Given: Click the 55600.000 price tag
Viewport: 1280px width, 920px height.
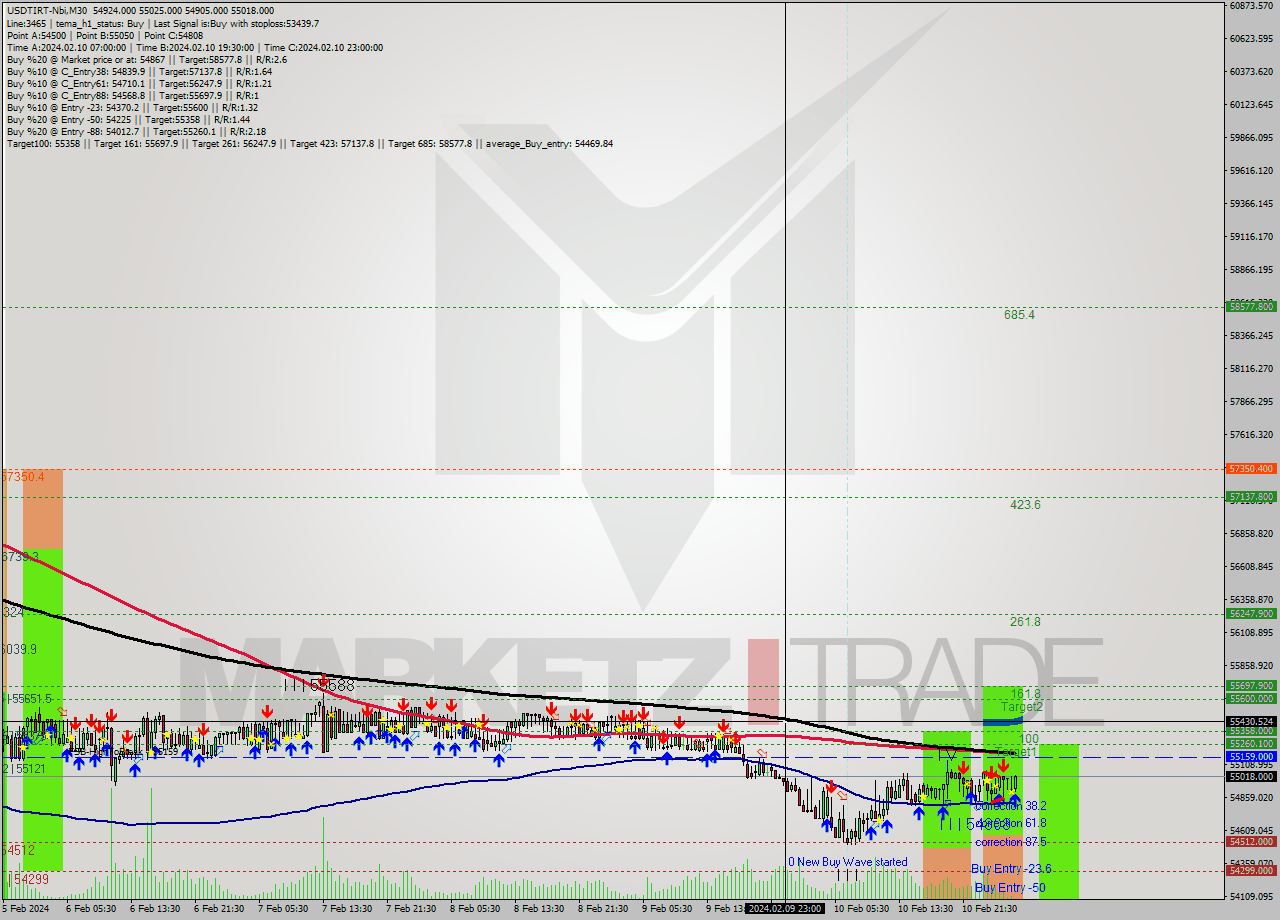Looking at the screenshot, I should (1250, 698).
